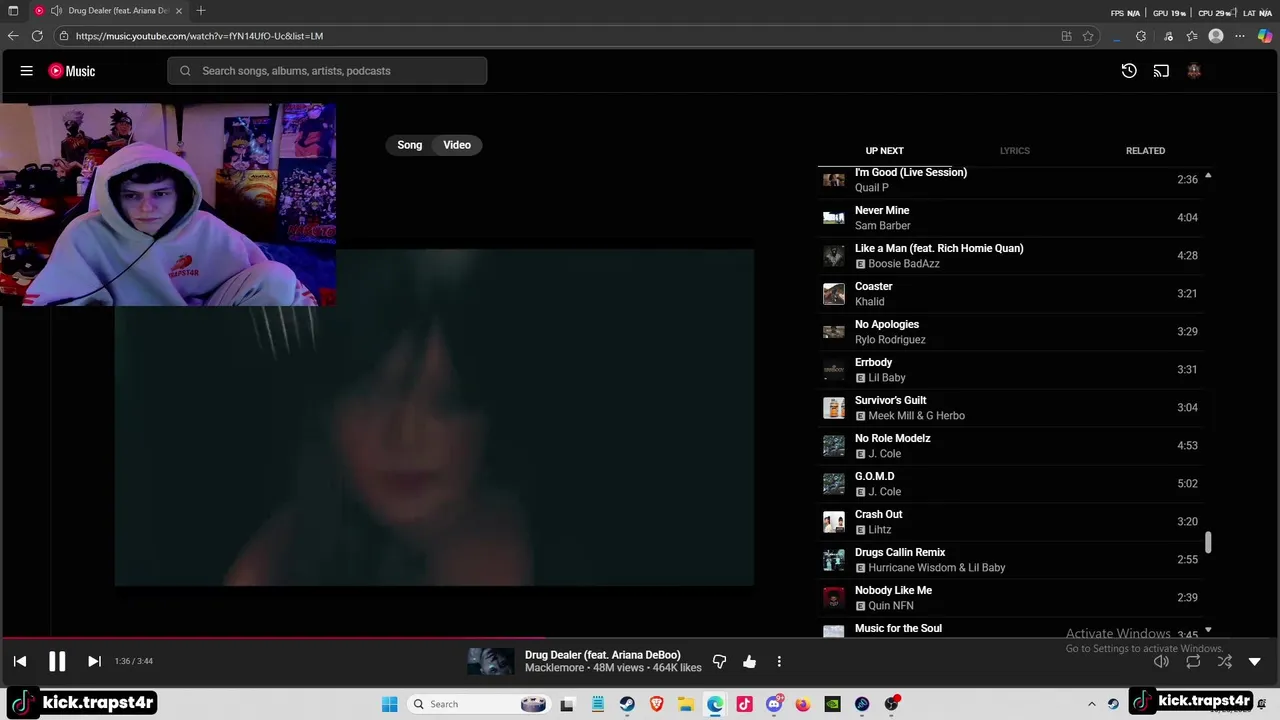Play Crash Out by Lihtz
This screenshot has height=720, width=1280.
tap(1010, 522)
